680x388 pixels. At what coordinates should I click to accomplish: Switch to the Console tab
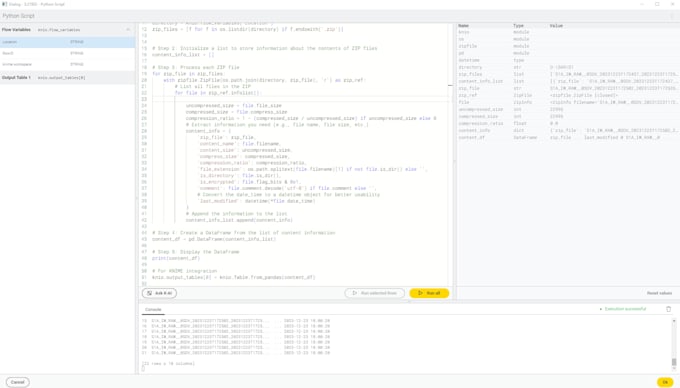[153, 310]
